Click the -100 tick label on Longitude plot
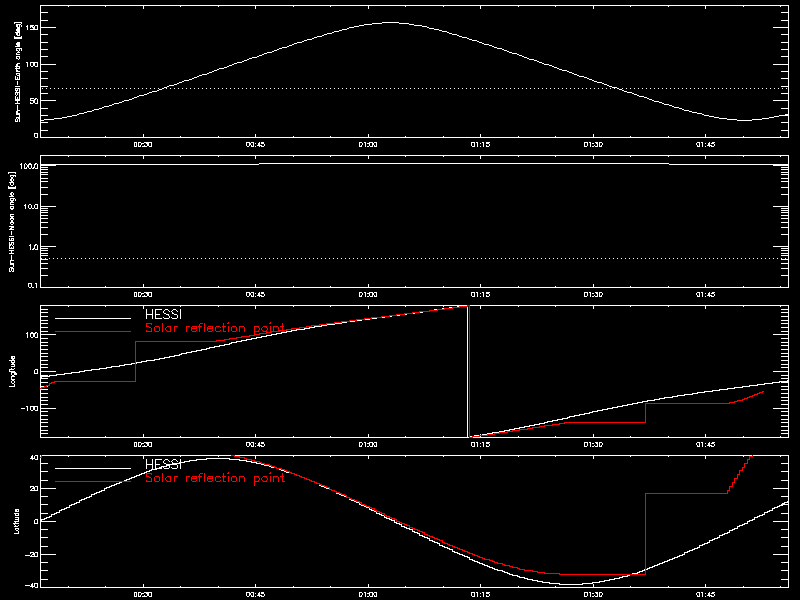 pyautogui.click(x=30, y=409)
